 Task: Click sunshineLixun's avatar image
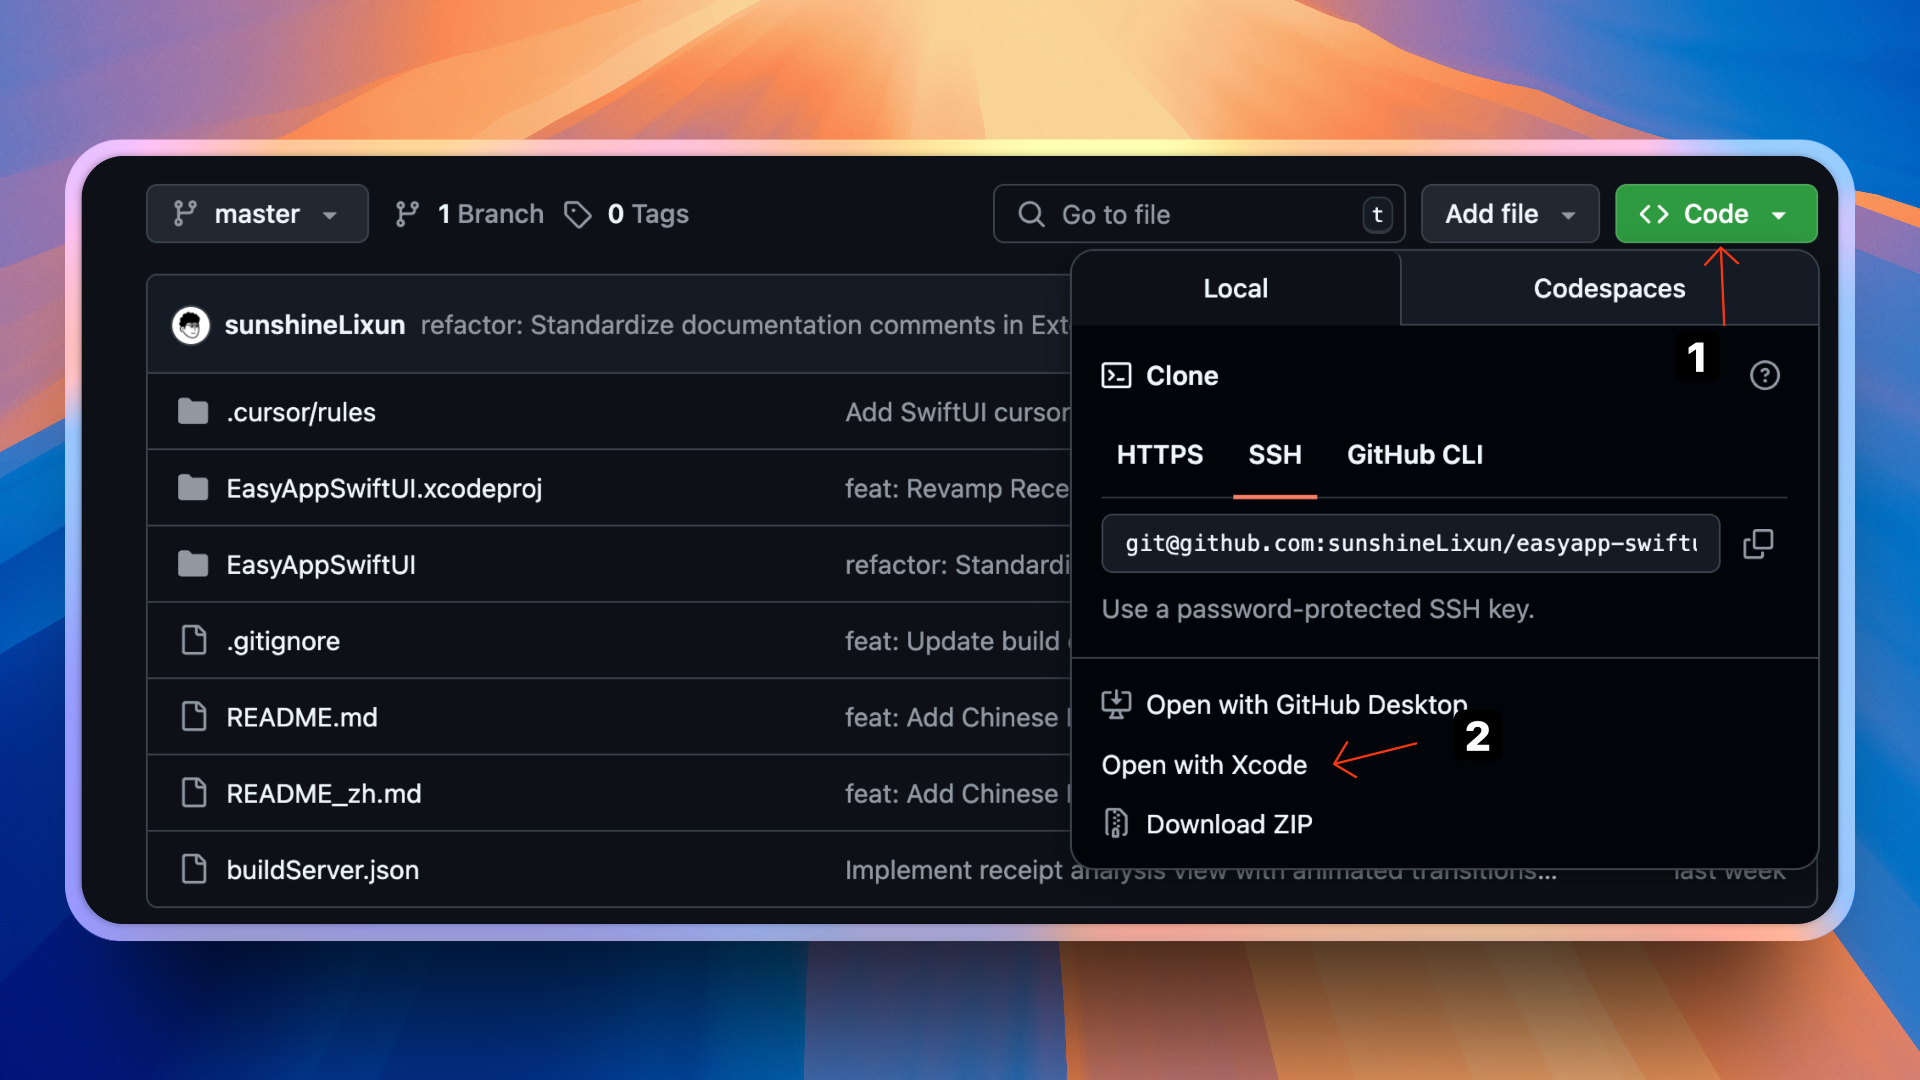[190, 325]
